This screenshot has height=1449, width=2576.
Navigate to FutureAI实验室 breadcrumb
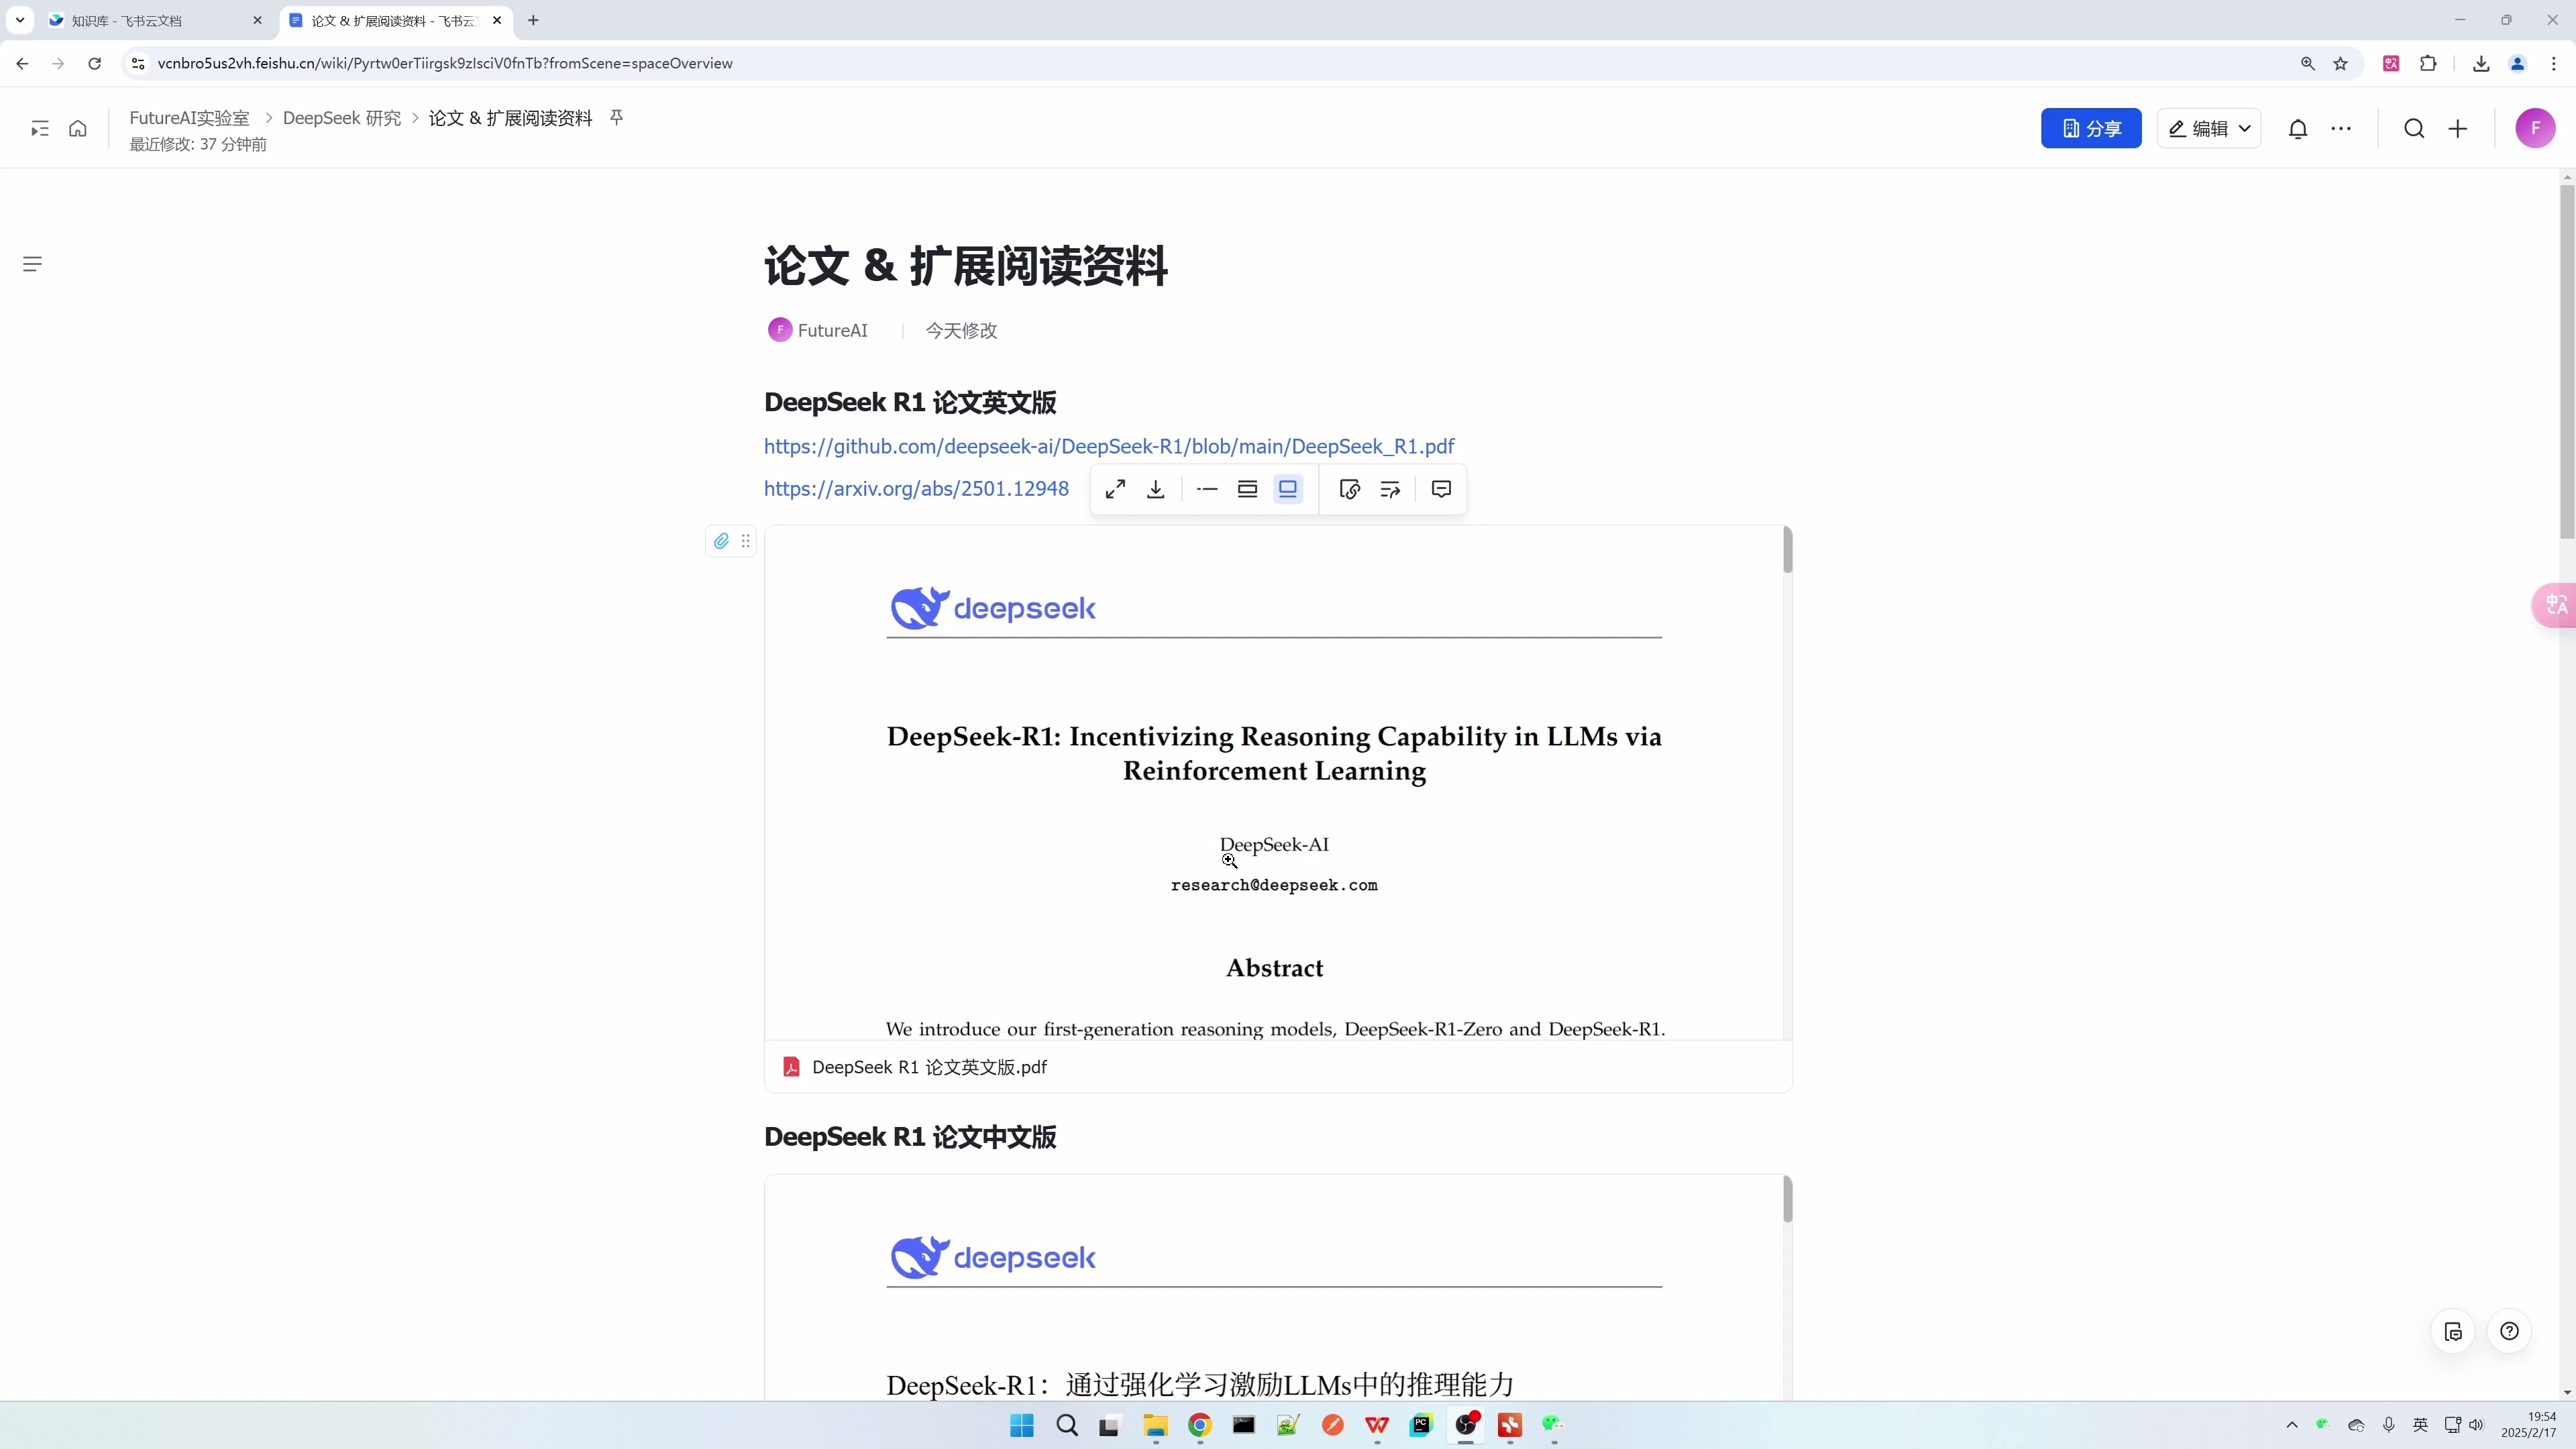(x=189, y=118)
